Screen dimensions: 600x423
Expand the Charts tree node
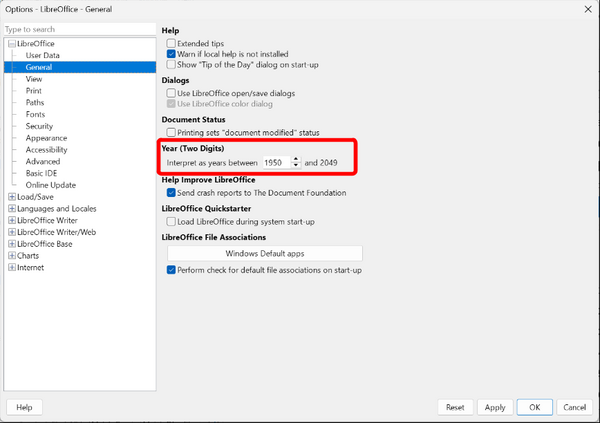click(x=12, y=256)
